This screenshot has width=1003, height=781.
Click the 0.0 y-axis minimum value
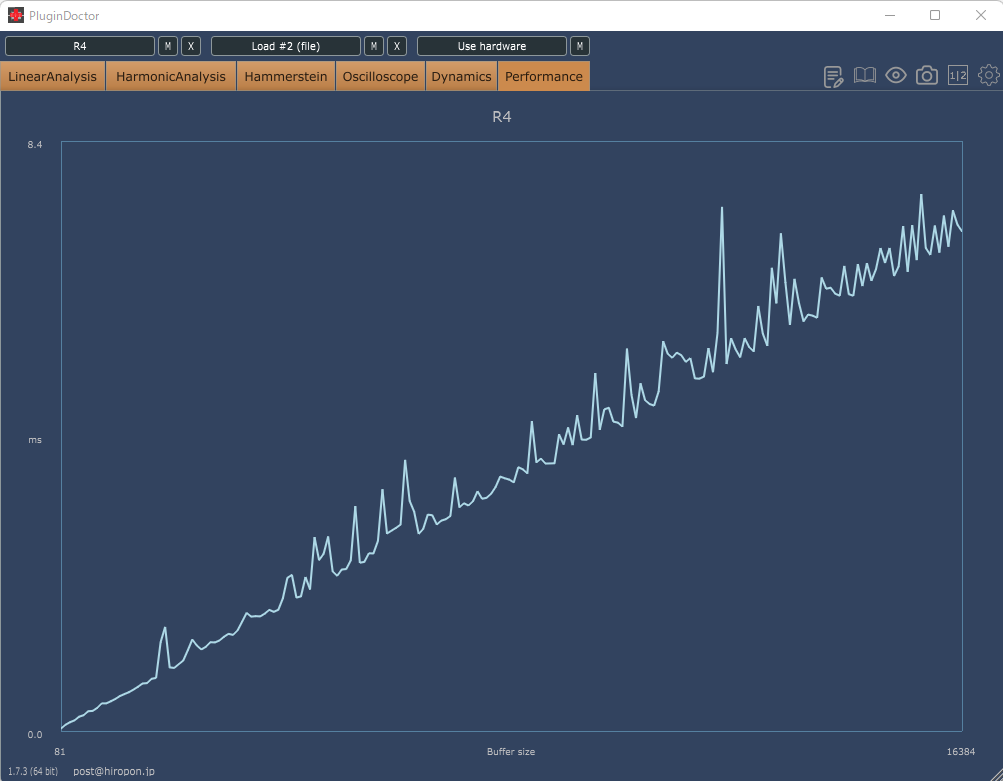click(35, 734)
